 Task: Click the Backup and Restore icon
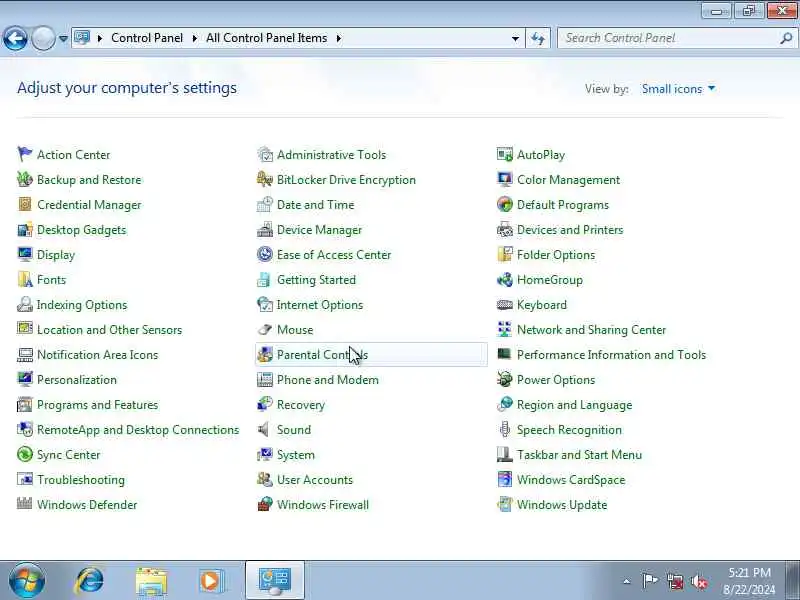24,179
